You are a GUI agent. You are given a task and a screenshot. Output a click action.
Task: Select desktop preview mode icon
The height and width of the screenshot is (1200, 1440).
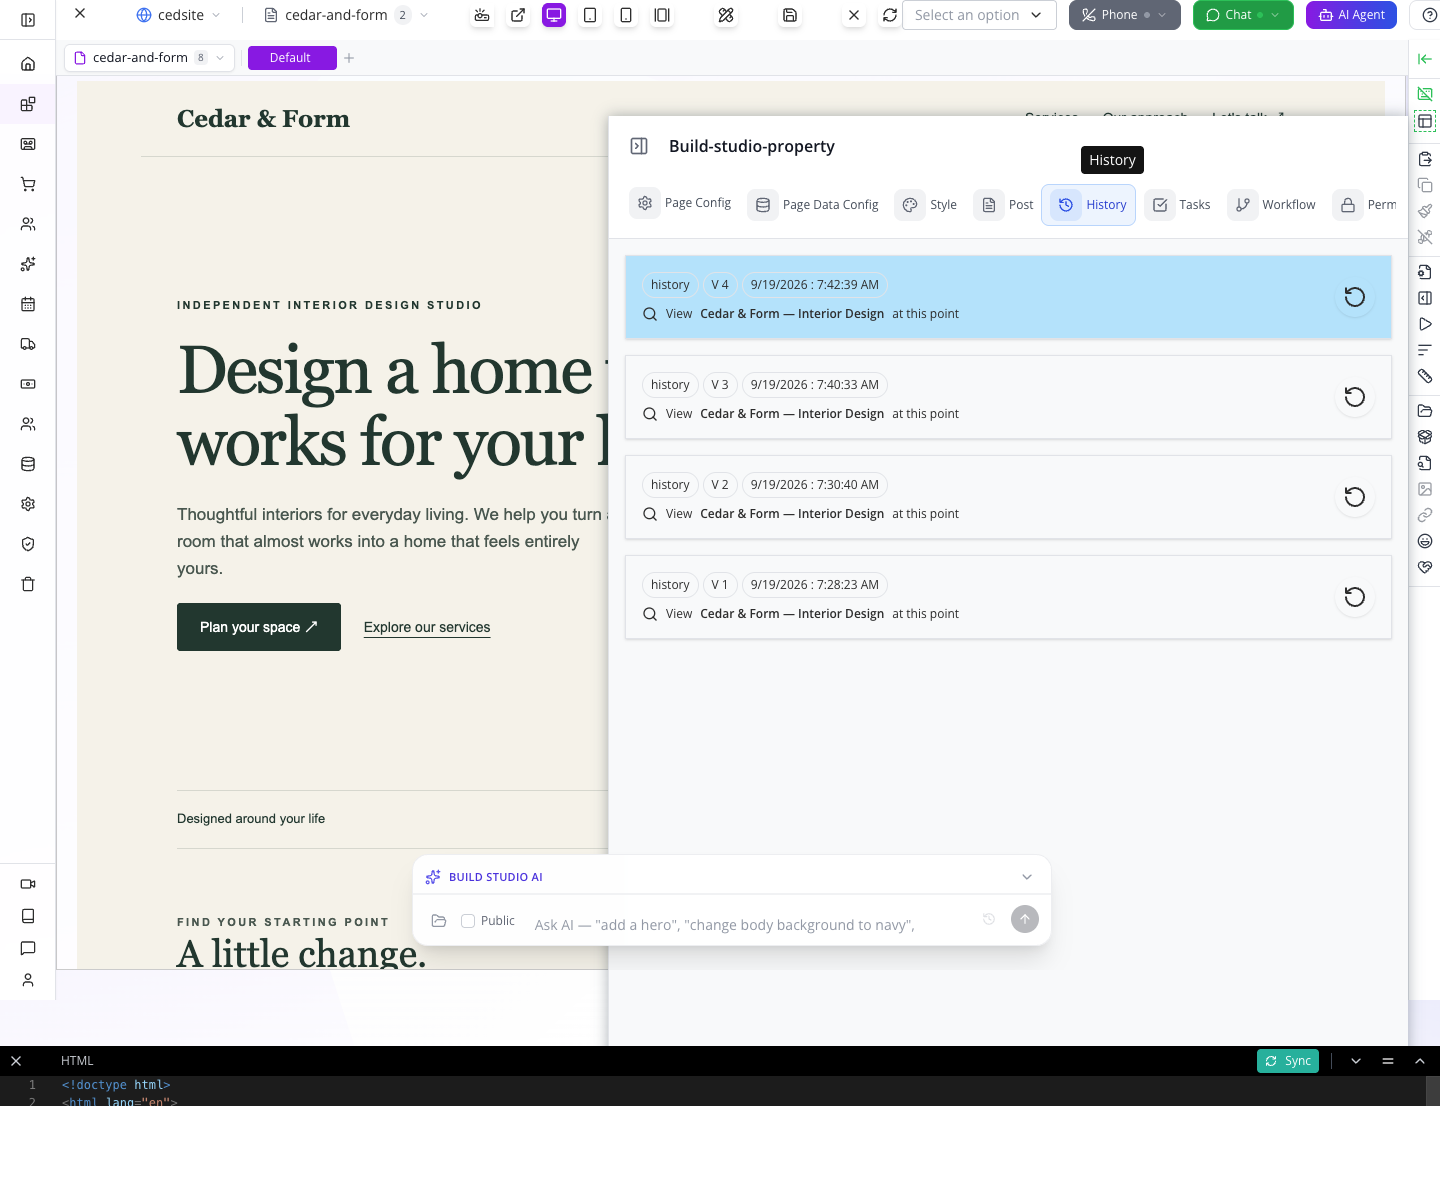[554, 15]
